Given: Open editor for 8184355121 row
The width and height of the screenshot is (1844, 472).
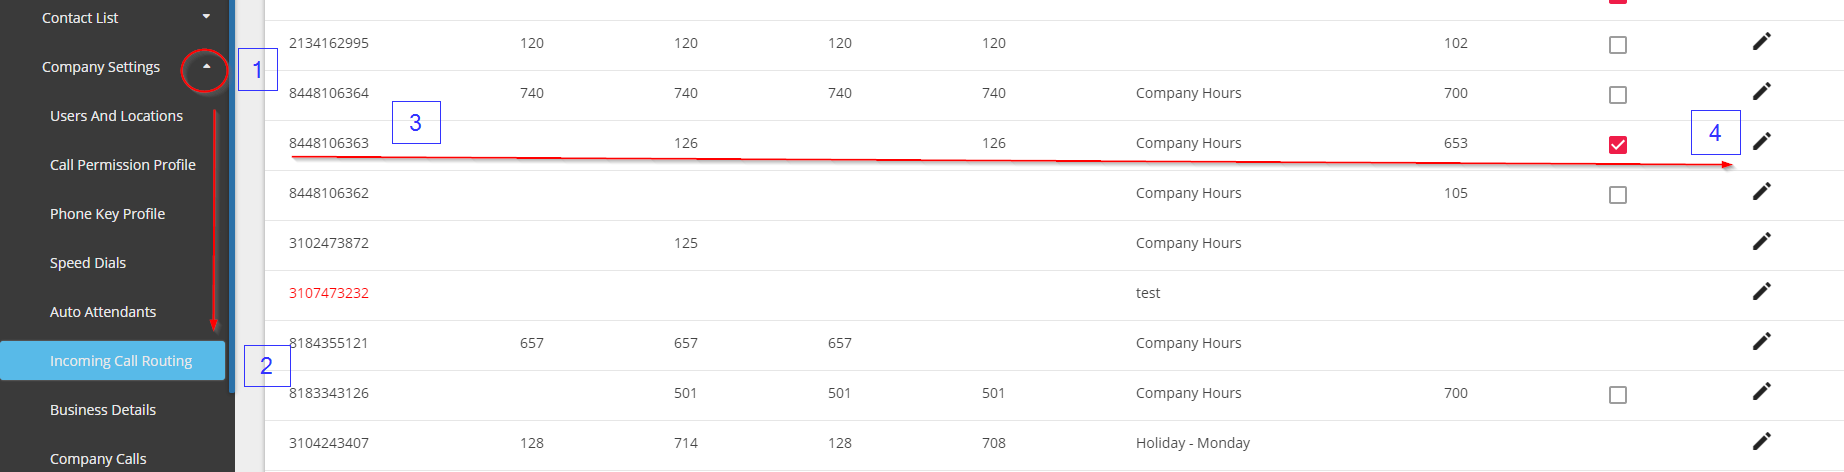Looking at the screenshot, I should [1761, 341].
